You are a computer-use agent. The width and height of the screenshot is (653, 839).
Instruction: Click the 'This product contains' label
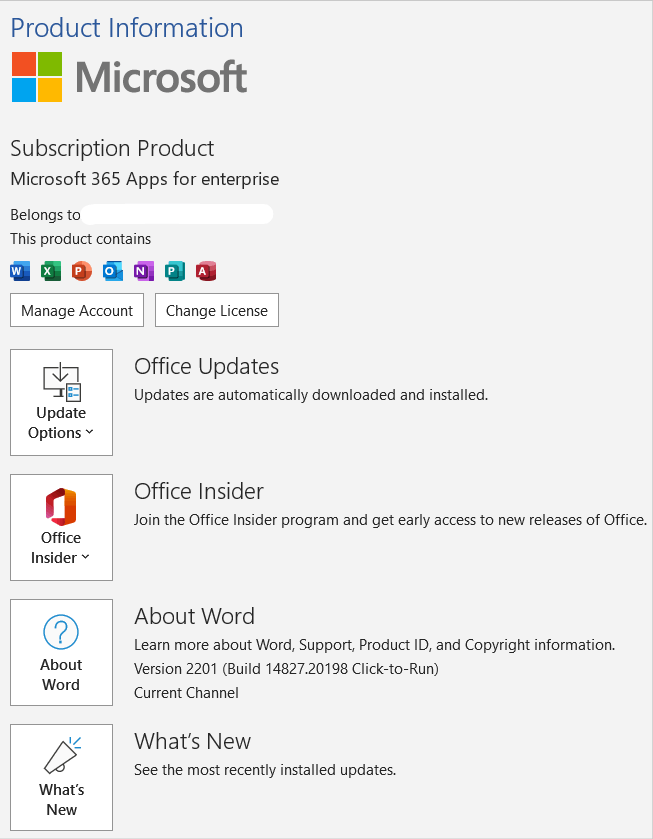pyautogui.click(x=81, y=239)
